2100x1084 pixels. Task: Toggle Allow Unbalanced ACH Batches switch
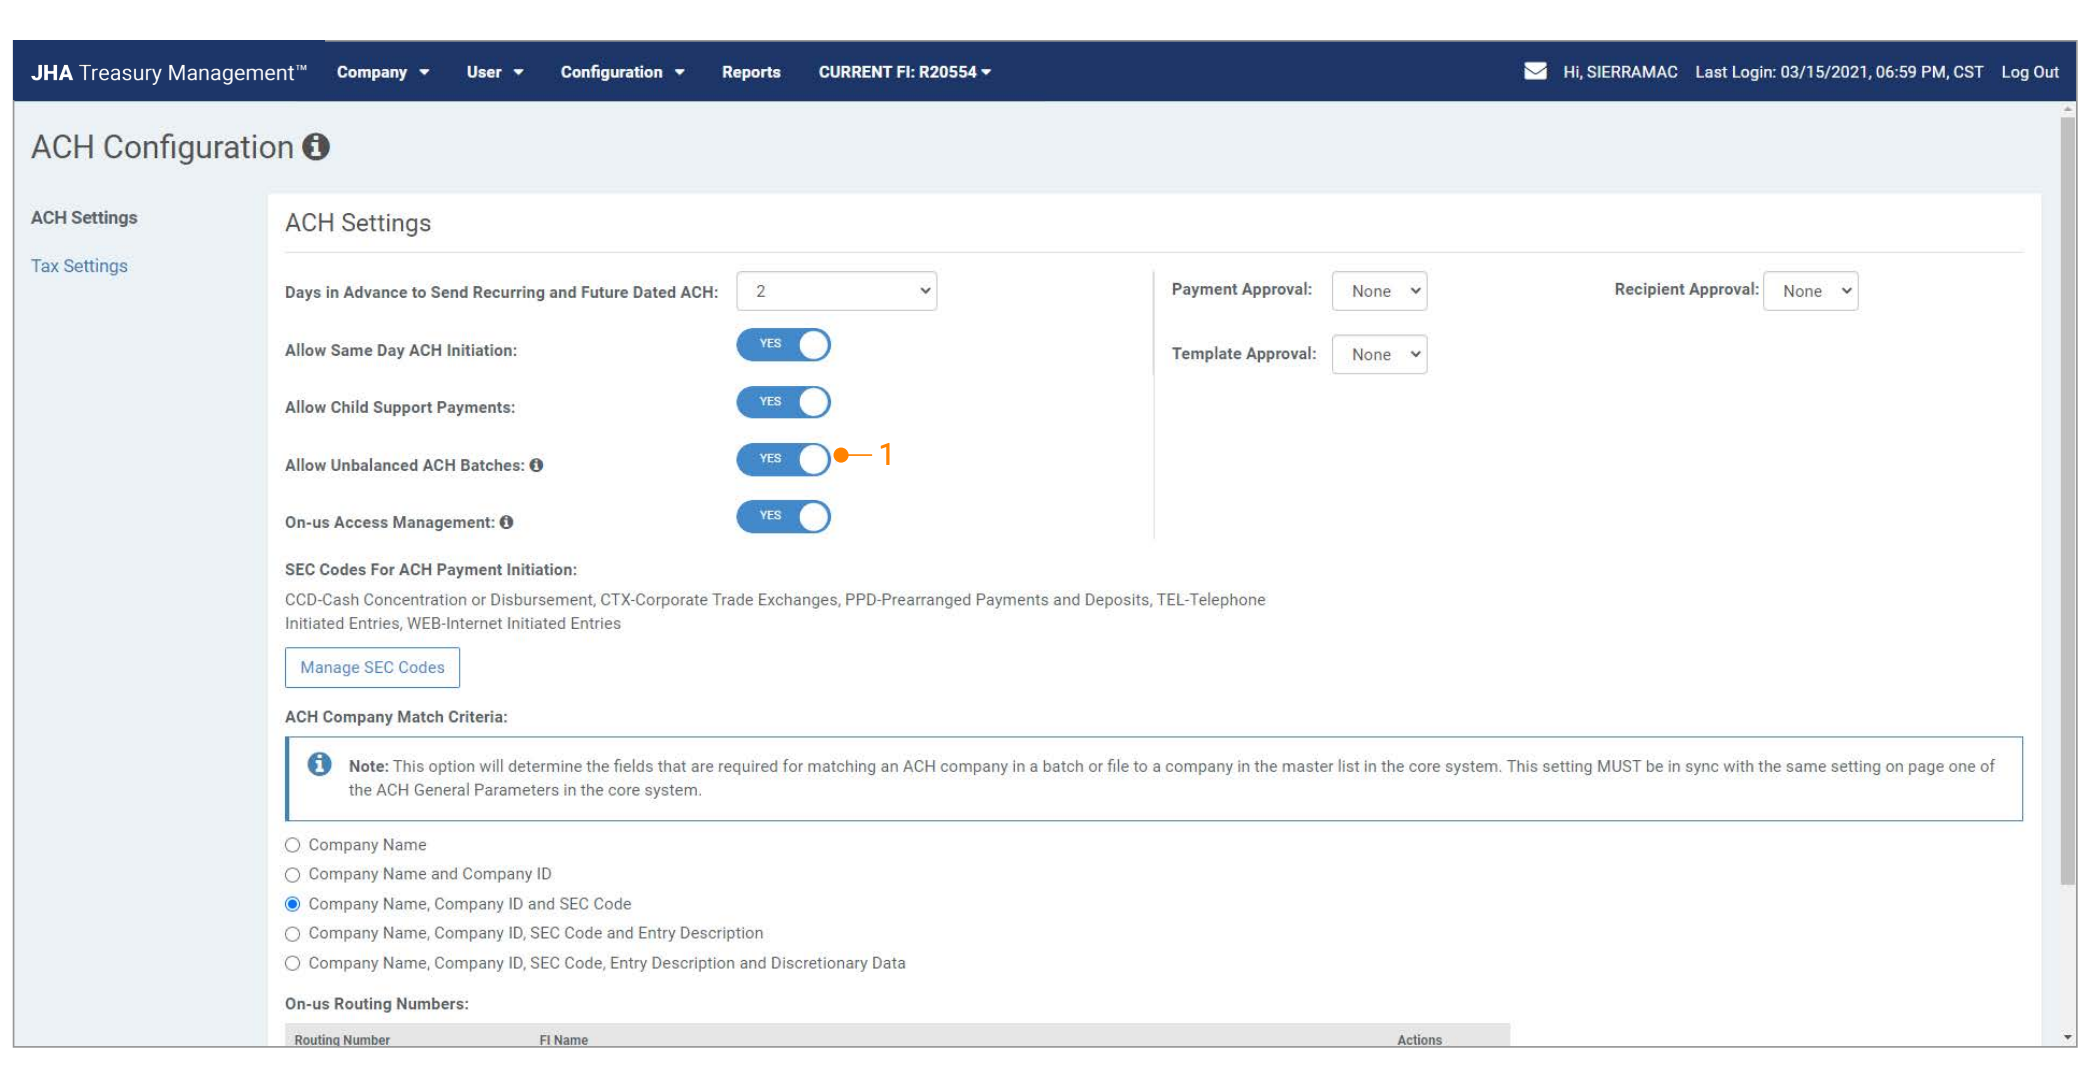pos(783,459)
